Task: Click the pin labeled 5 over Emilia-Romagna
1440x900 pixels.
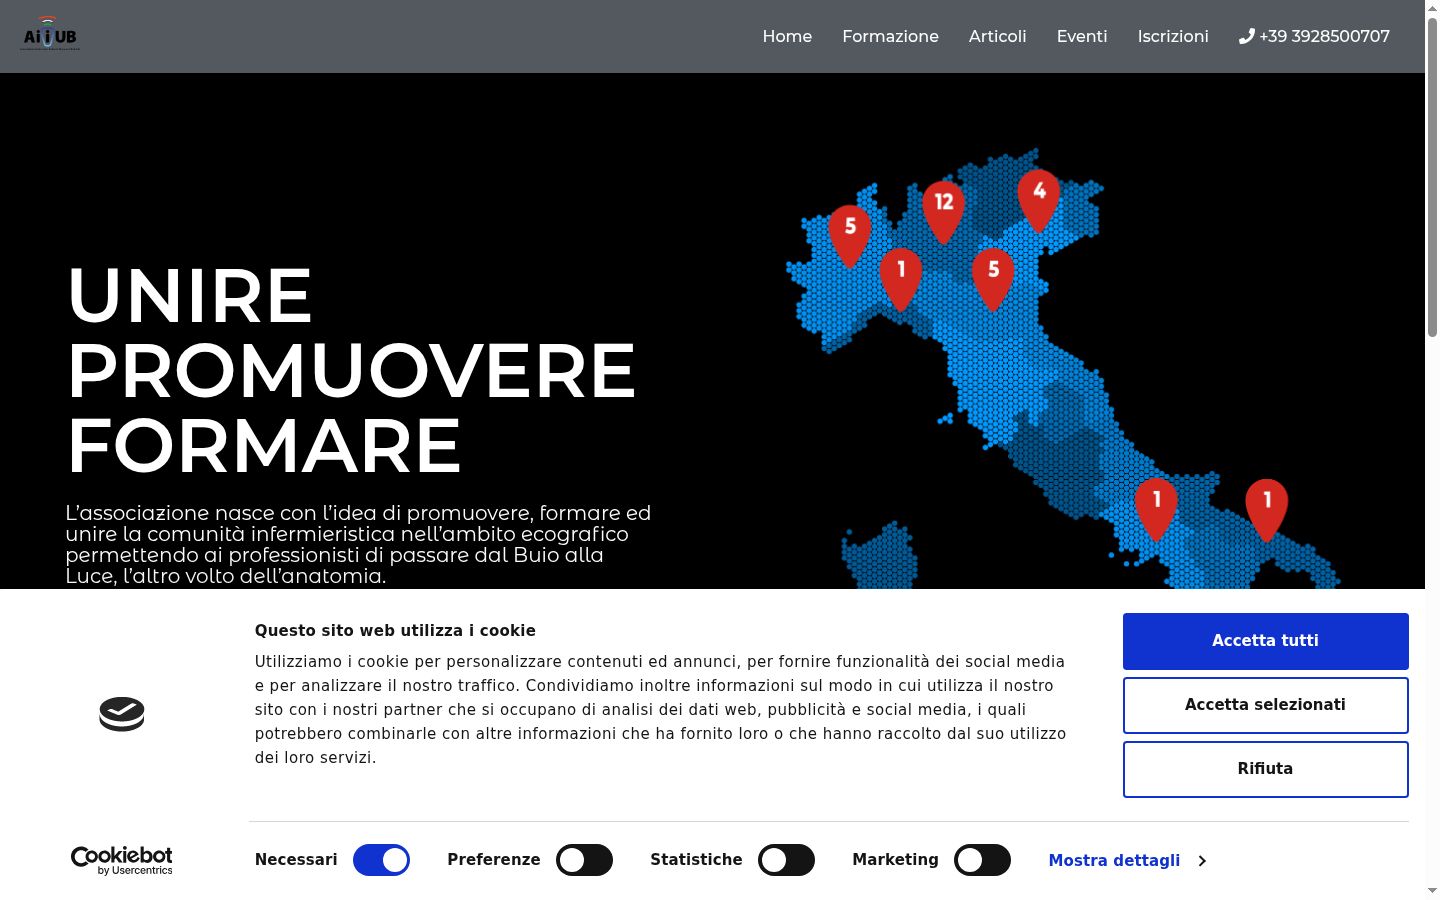Action: [x=993, y=280]
